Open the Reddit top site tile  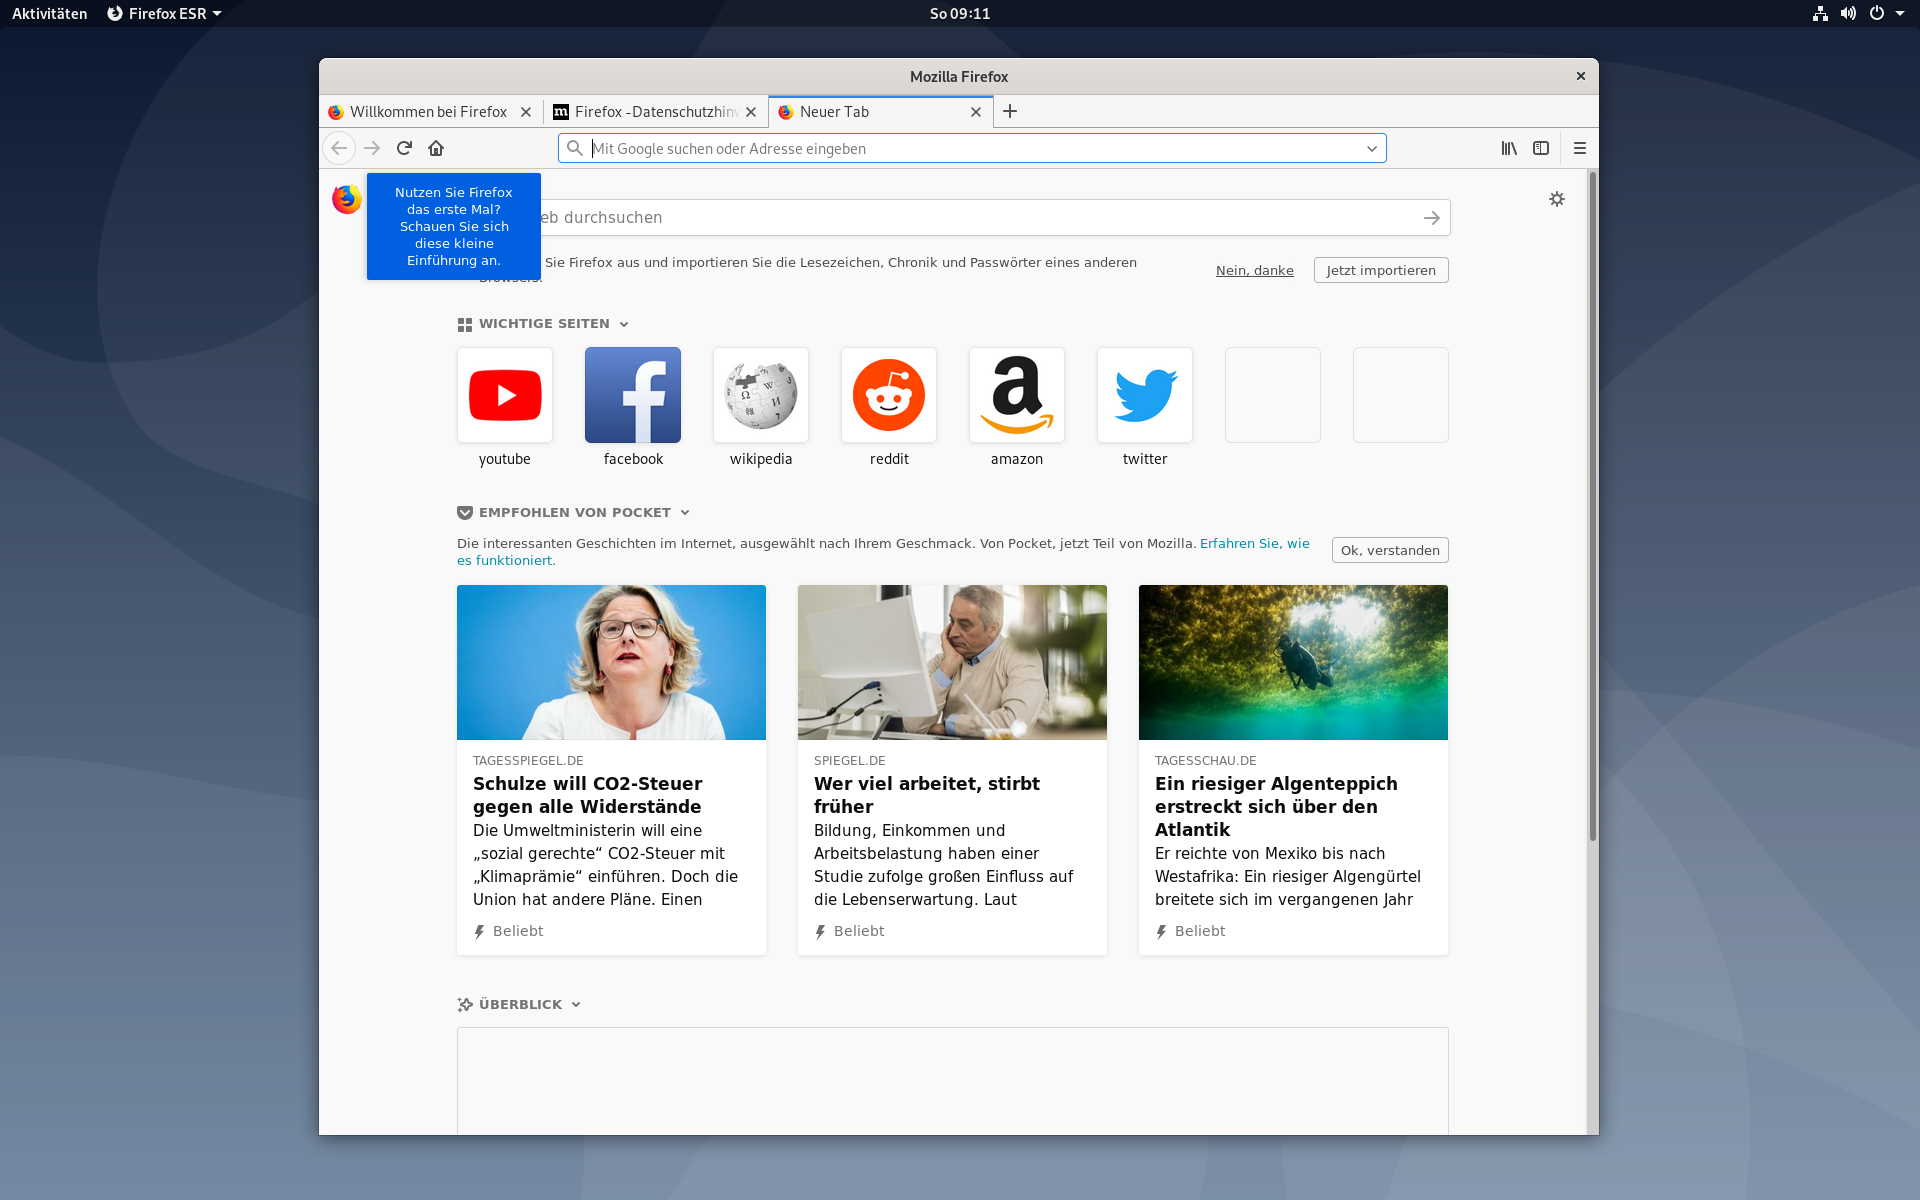tap(889, 395)
